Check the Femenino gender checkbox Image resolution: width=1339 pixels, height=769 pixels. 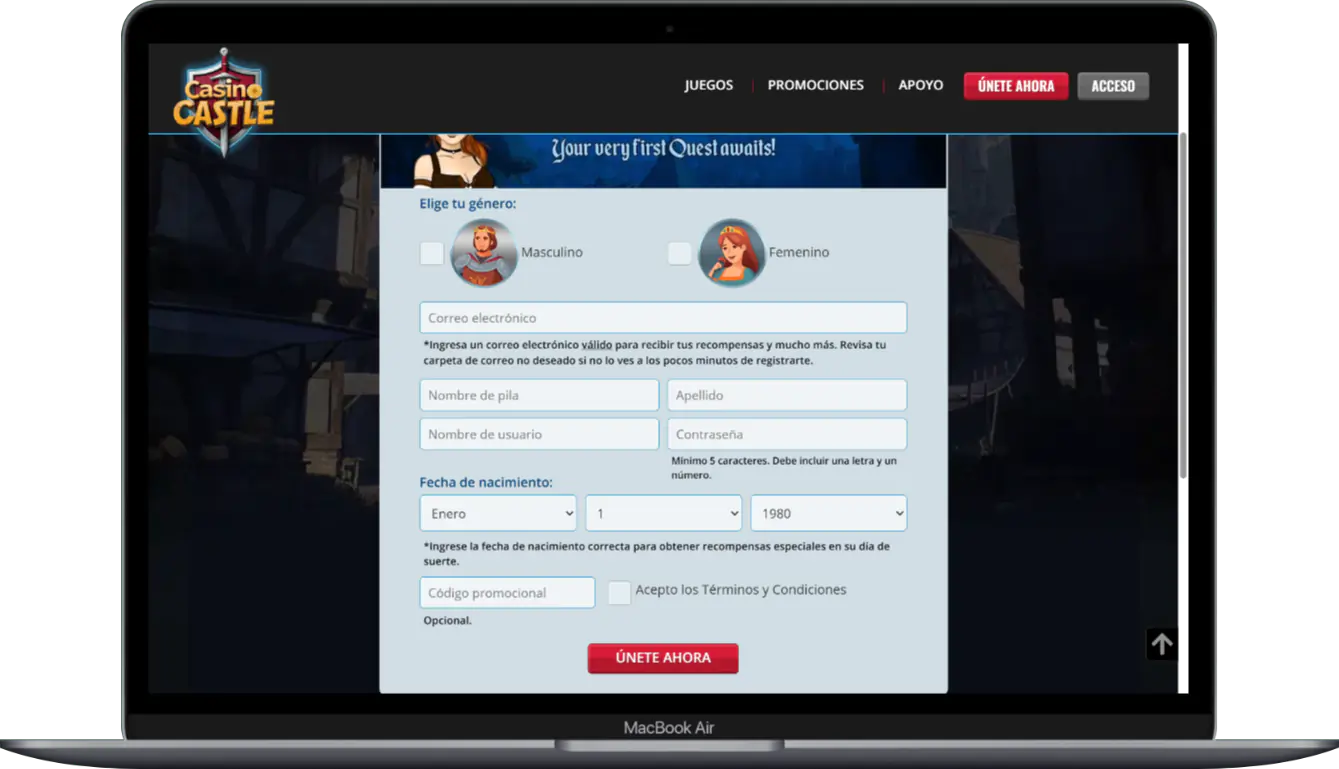point(679,253)
